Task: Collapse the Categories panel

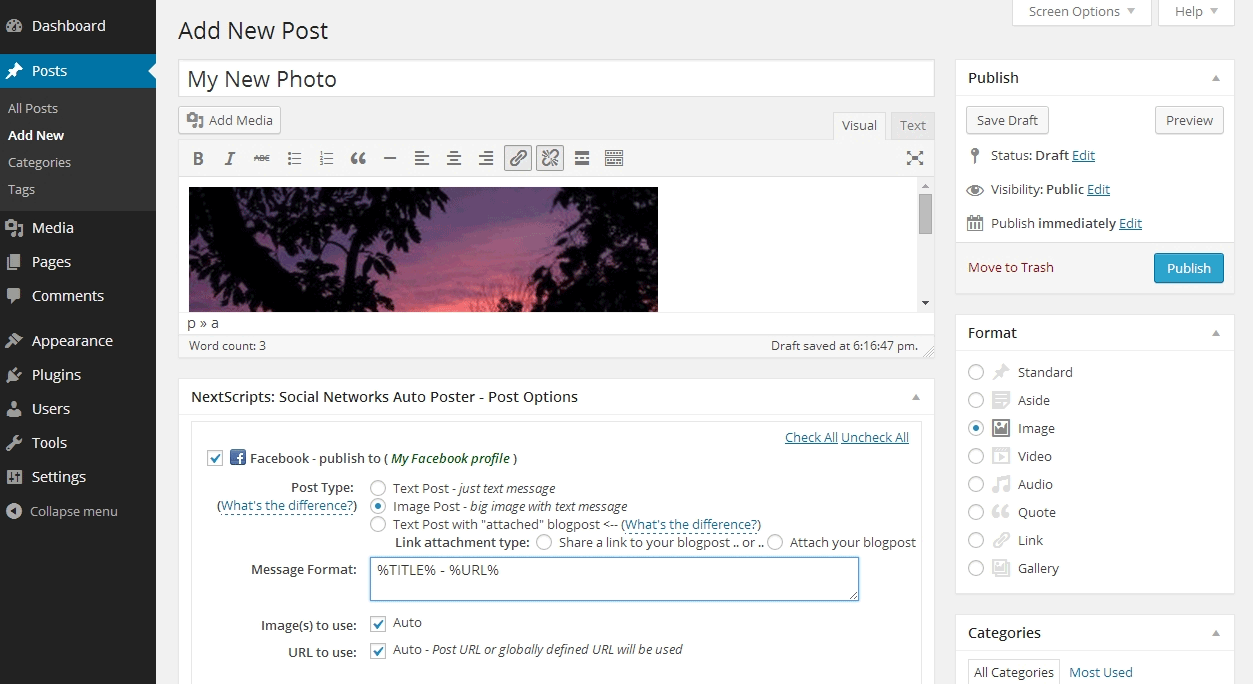Action: [x=1216, y=633]
